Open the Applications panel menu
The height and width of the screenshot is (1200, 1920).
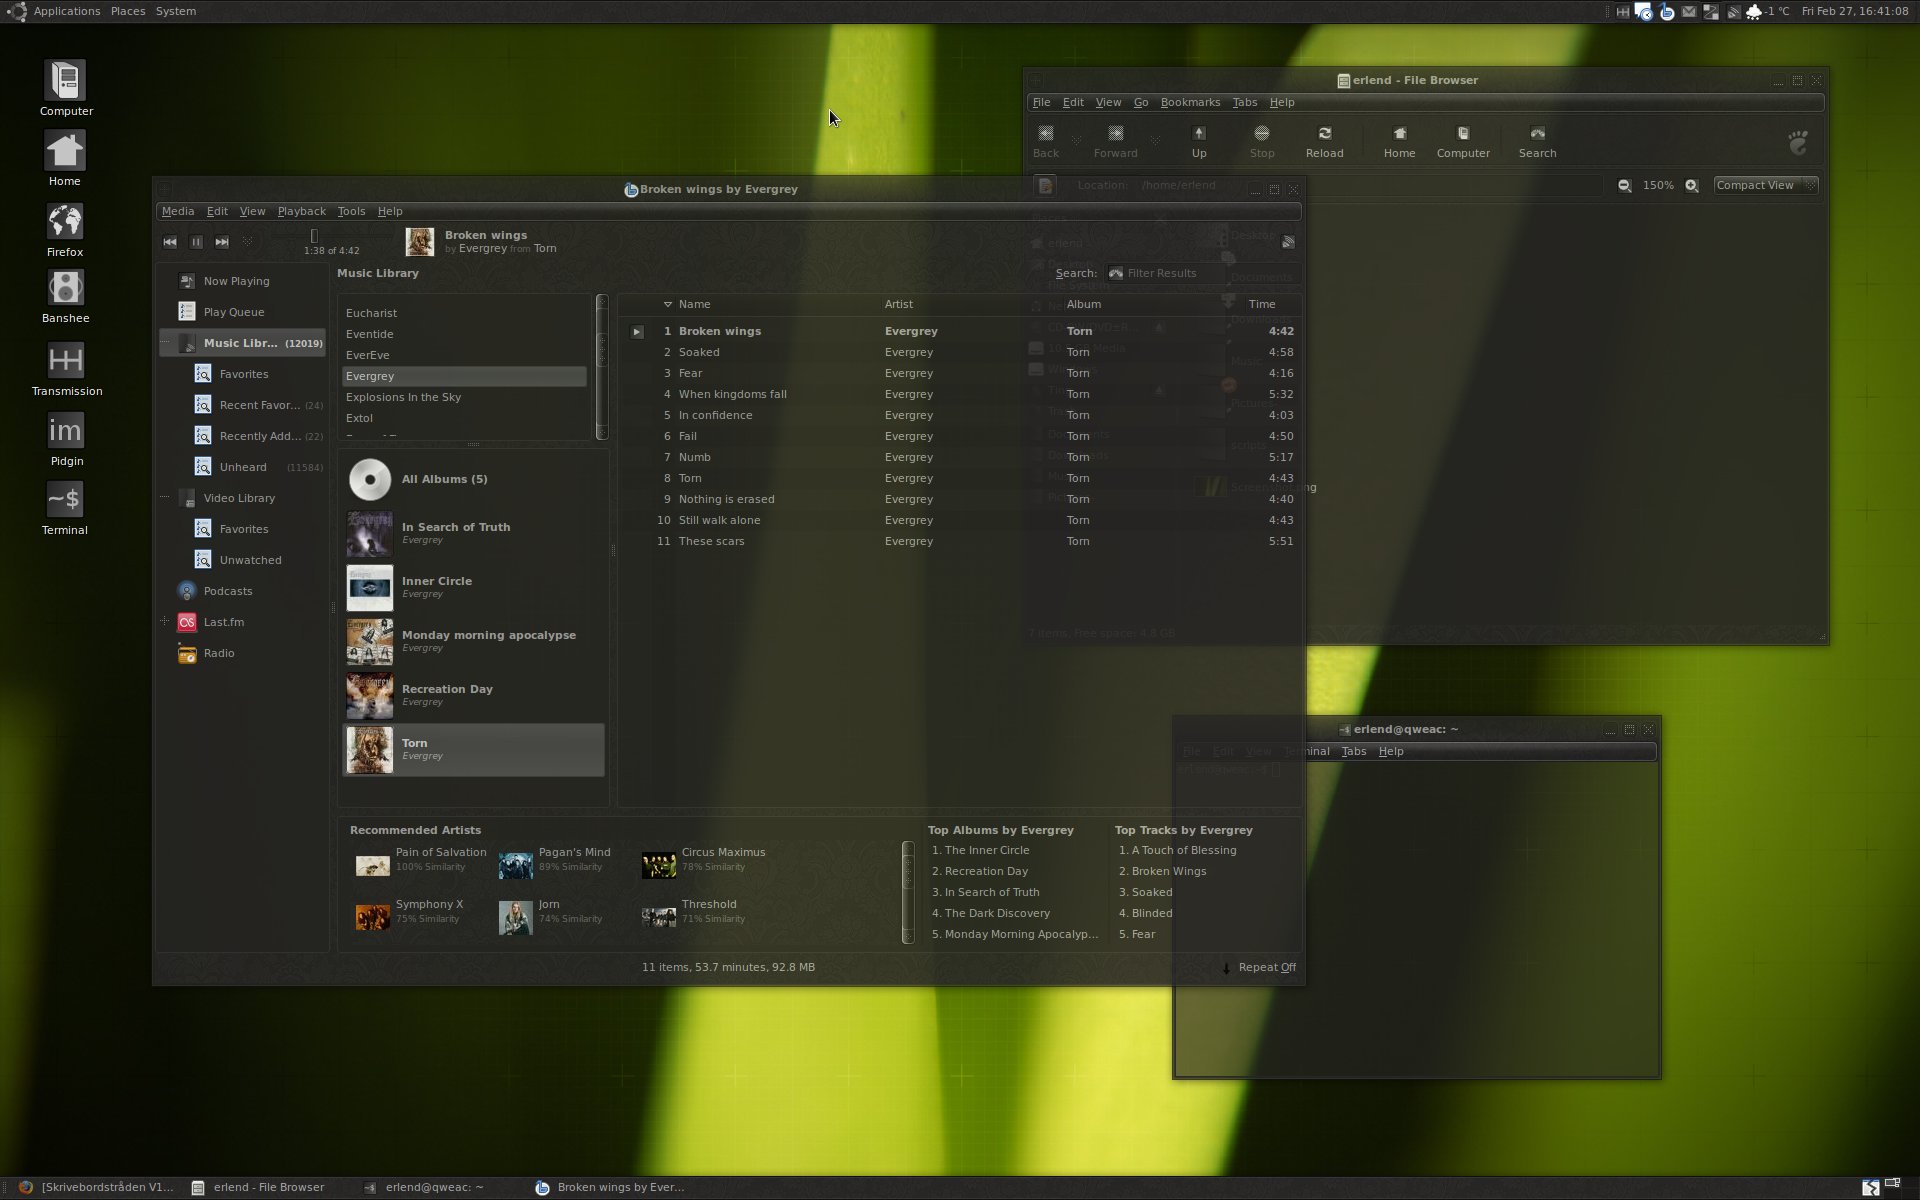(x=66, y=11)
